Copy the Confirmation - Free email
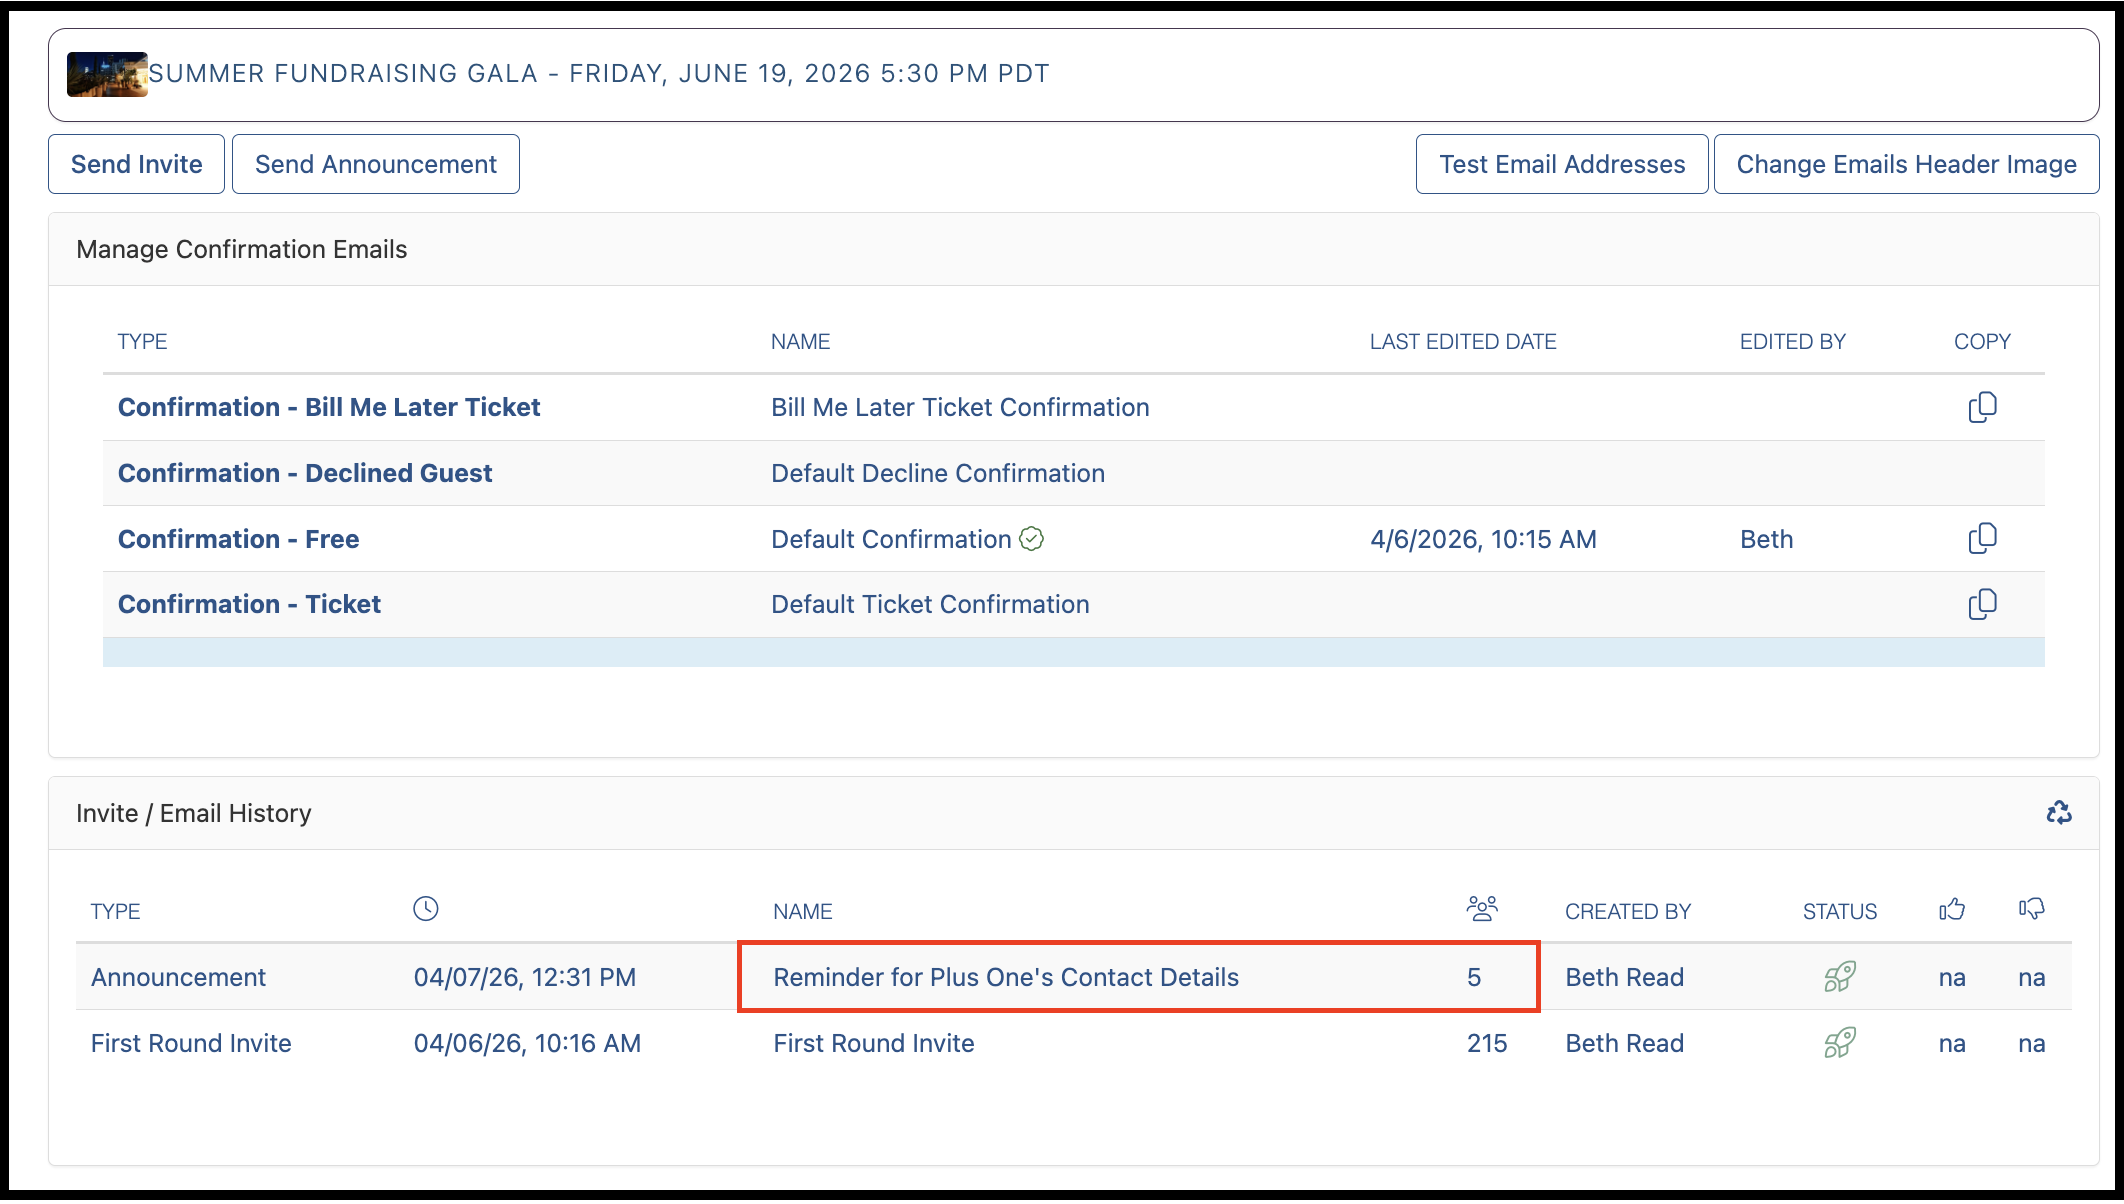The width and height of the screenshot is (2124, 1204). 1982,539
